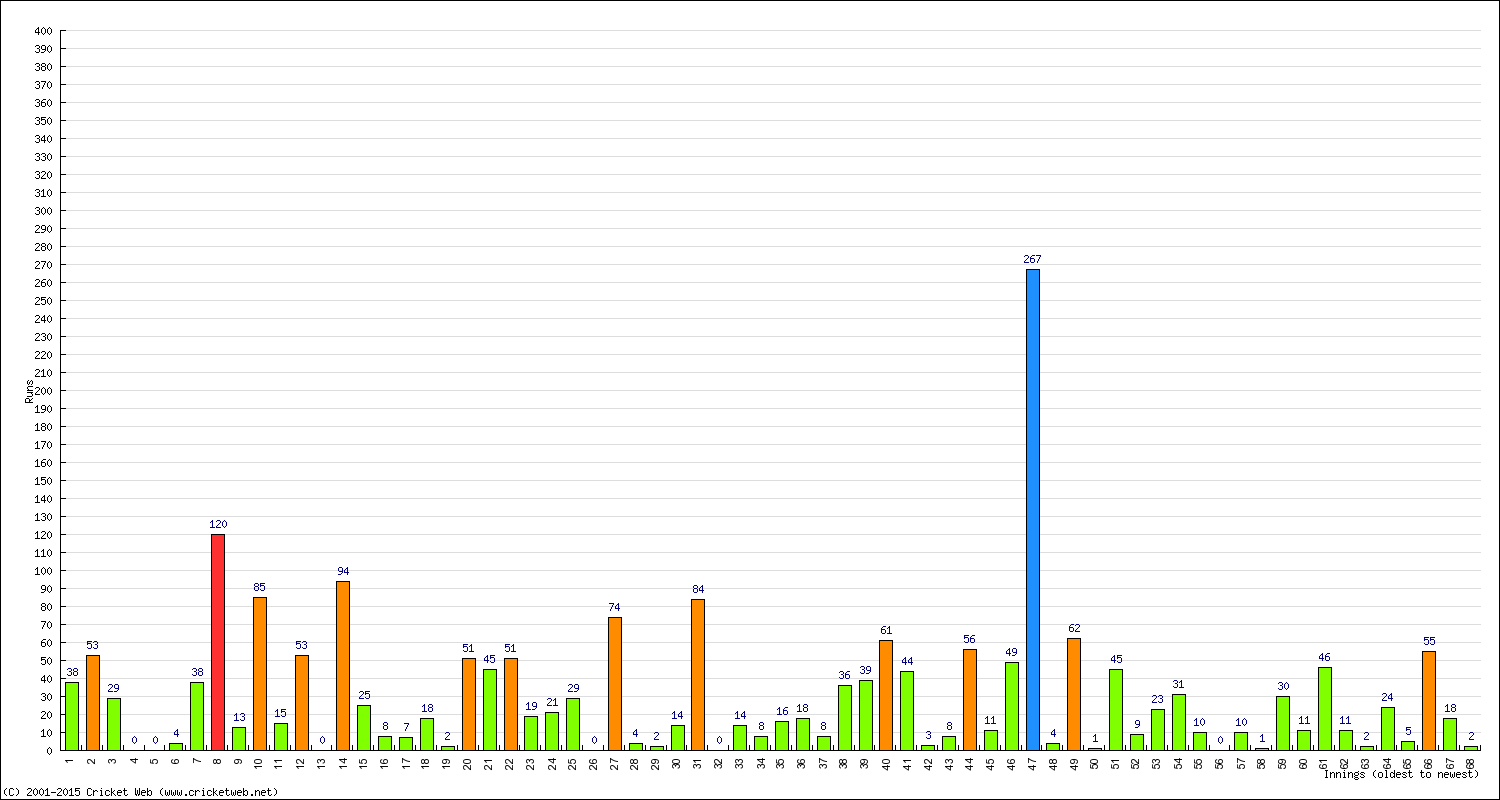Select the x-axis innings label 47
The image size is (1500, 800).
click(x=1033, y=762)
